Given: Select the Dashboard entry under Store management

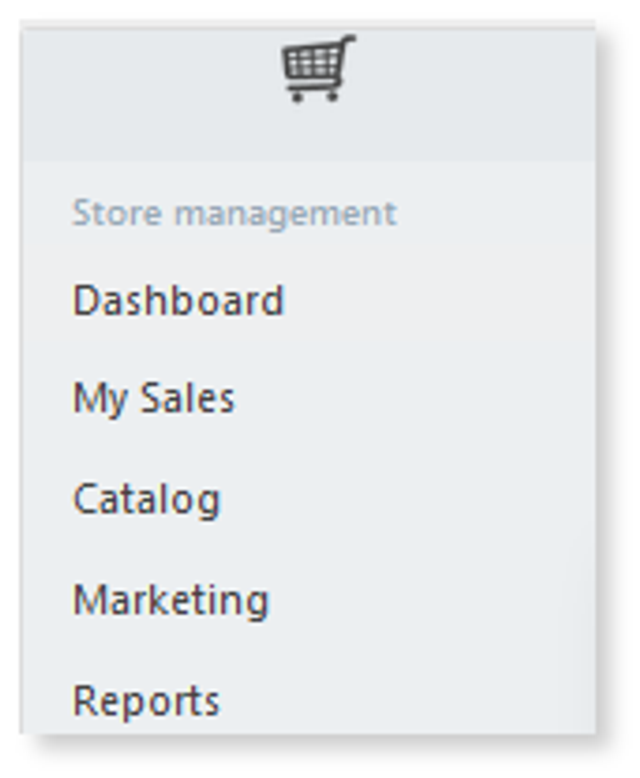Looking at the screenshot, I should [x=178, y=300].
